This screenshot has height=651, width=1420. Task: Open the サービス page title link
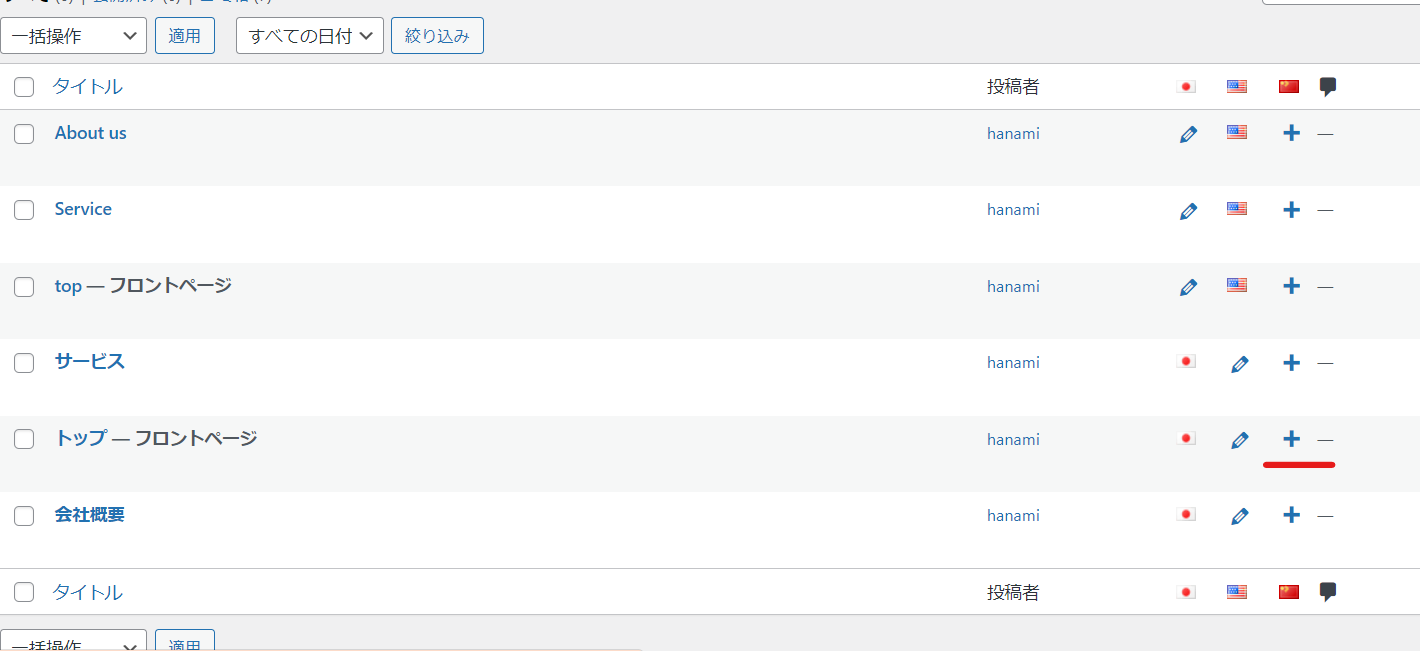point(90,362)
